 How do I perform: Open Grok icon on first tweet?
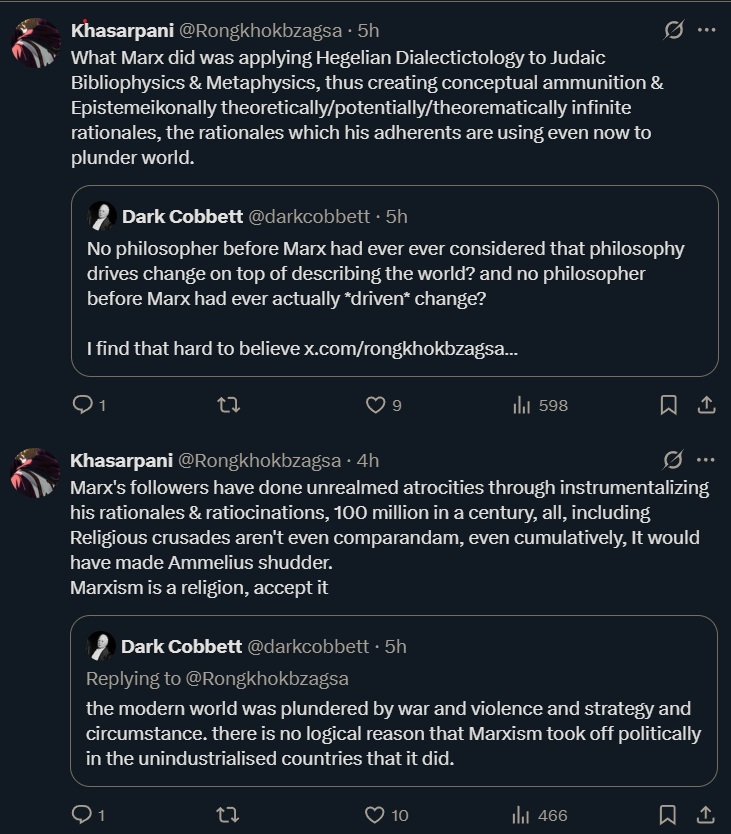(674, 30)
